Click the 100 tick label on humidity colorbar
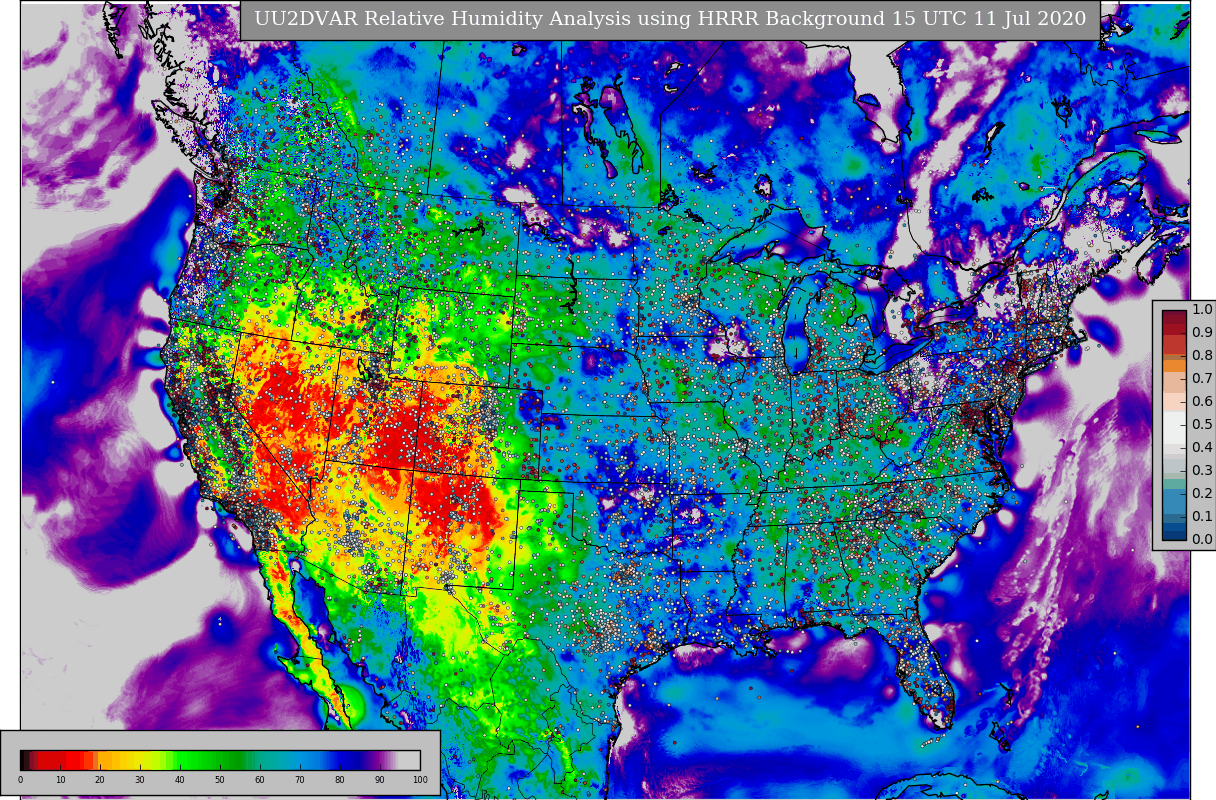Image resolution: width=1216 pixels, height=800 pixels. [420, 779]
